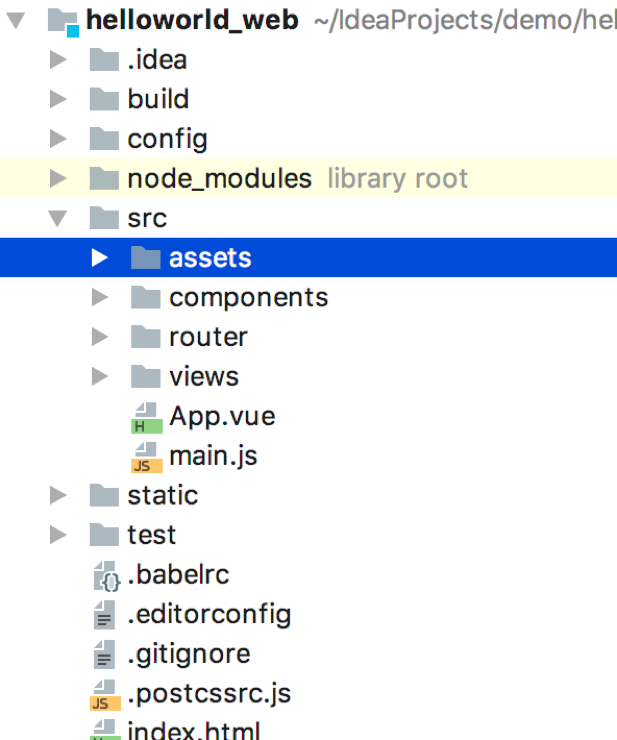Click the main.js JS file icon
Screen dimensions: 617x740
(x=146, y=457)
